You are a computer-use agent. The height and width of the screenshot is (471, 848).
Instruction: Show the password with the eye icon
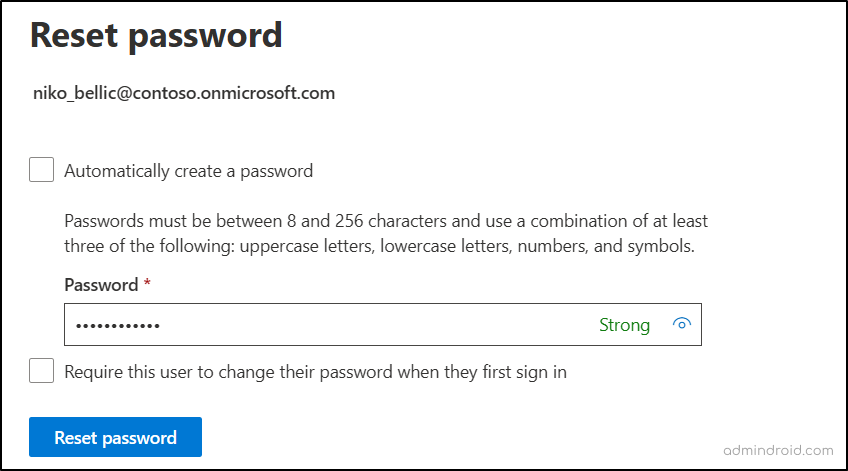coord(681,324)
